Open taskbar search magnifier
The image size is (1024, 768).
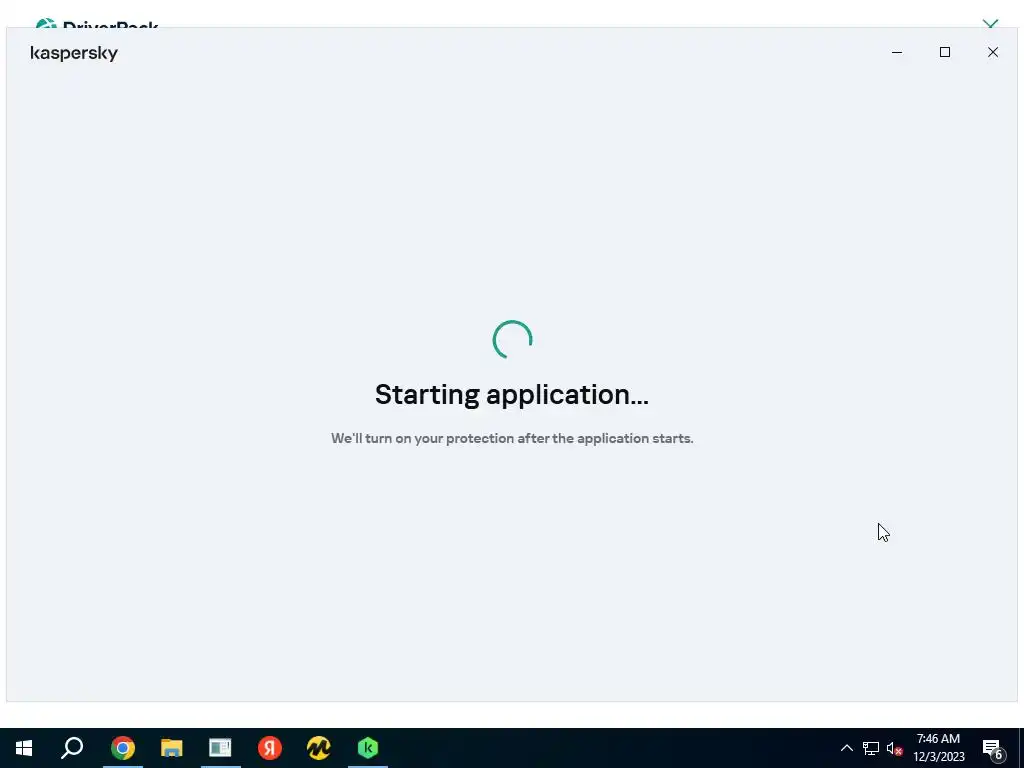tap(72, 748)
